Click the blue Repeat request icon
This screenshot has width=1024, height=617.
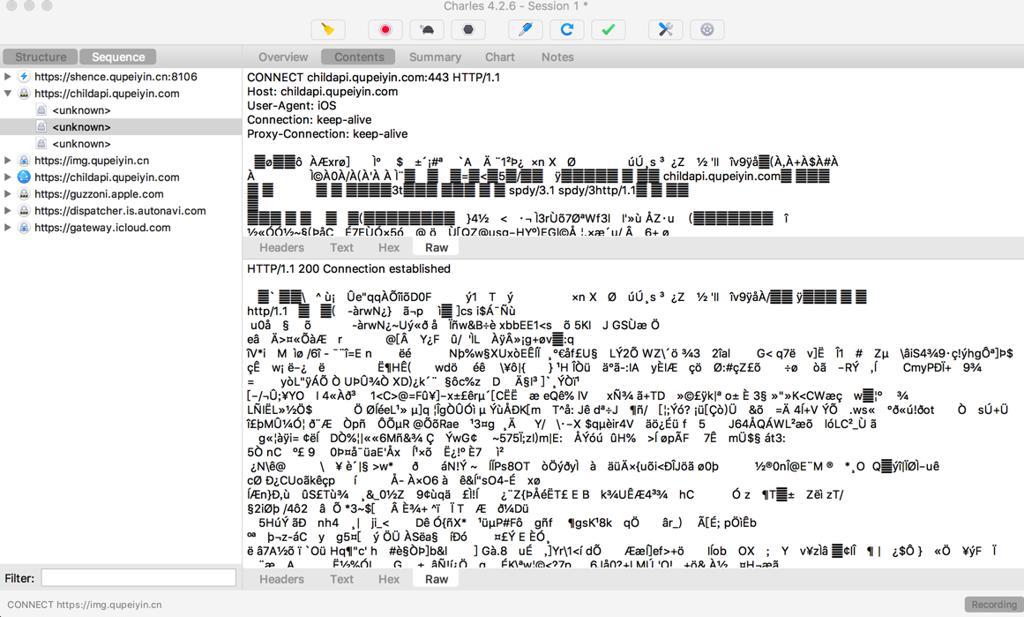click(x=567, y=29)
